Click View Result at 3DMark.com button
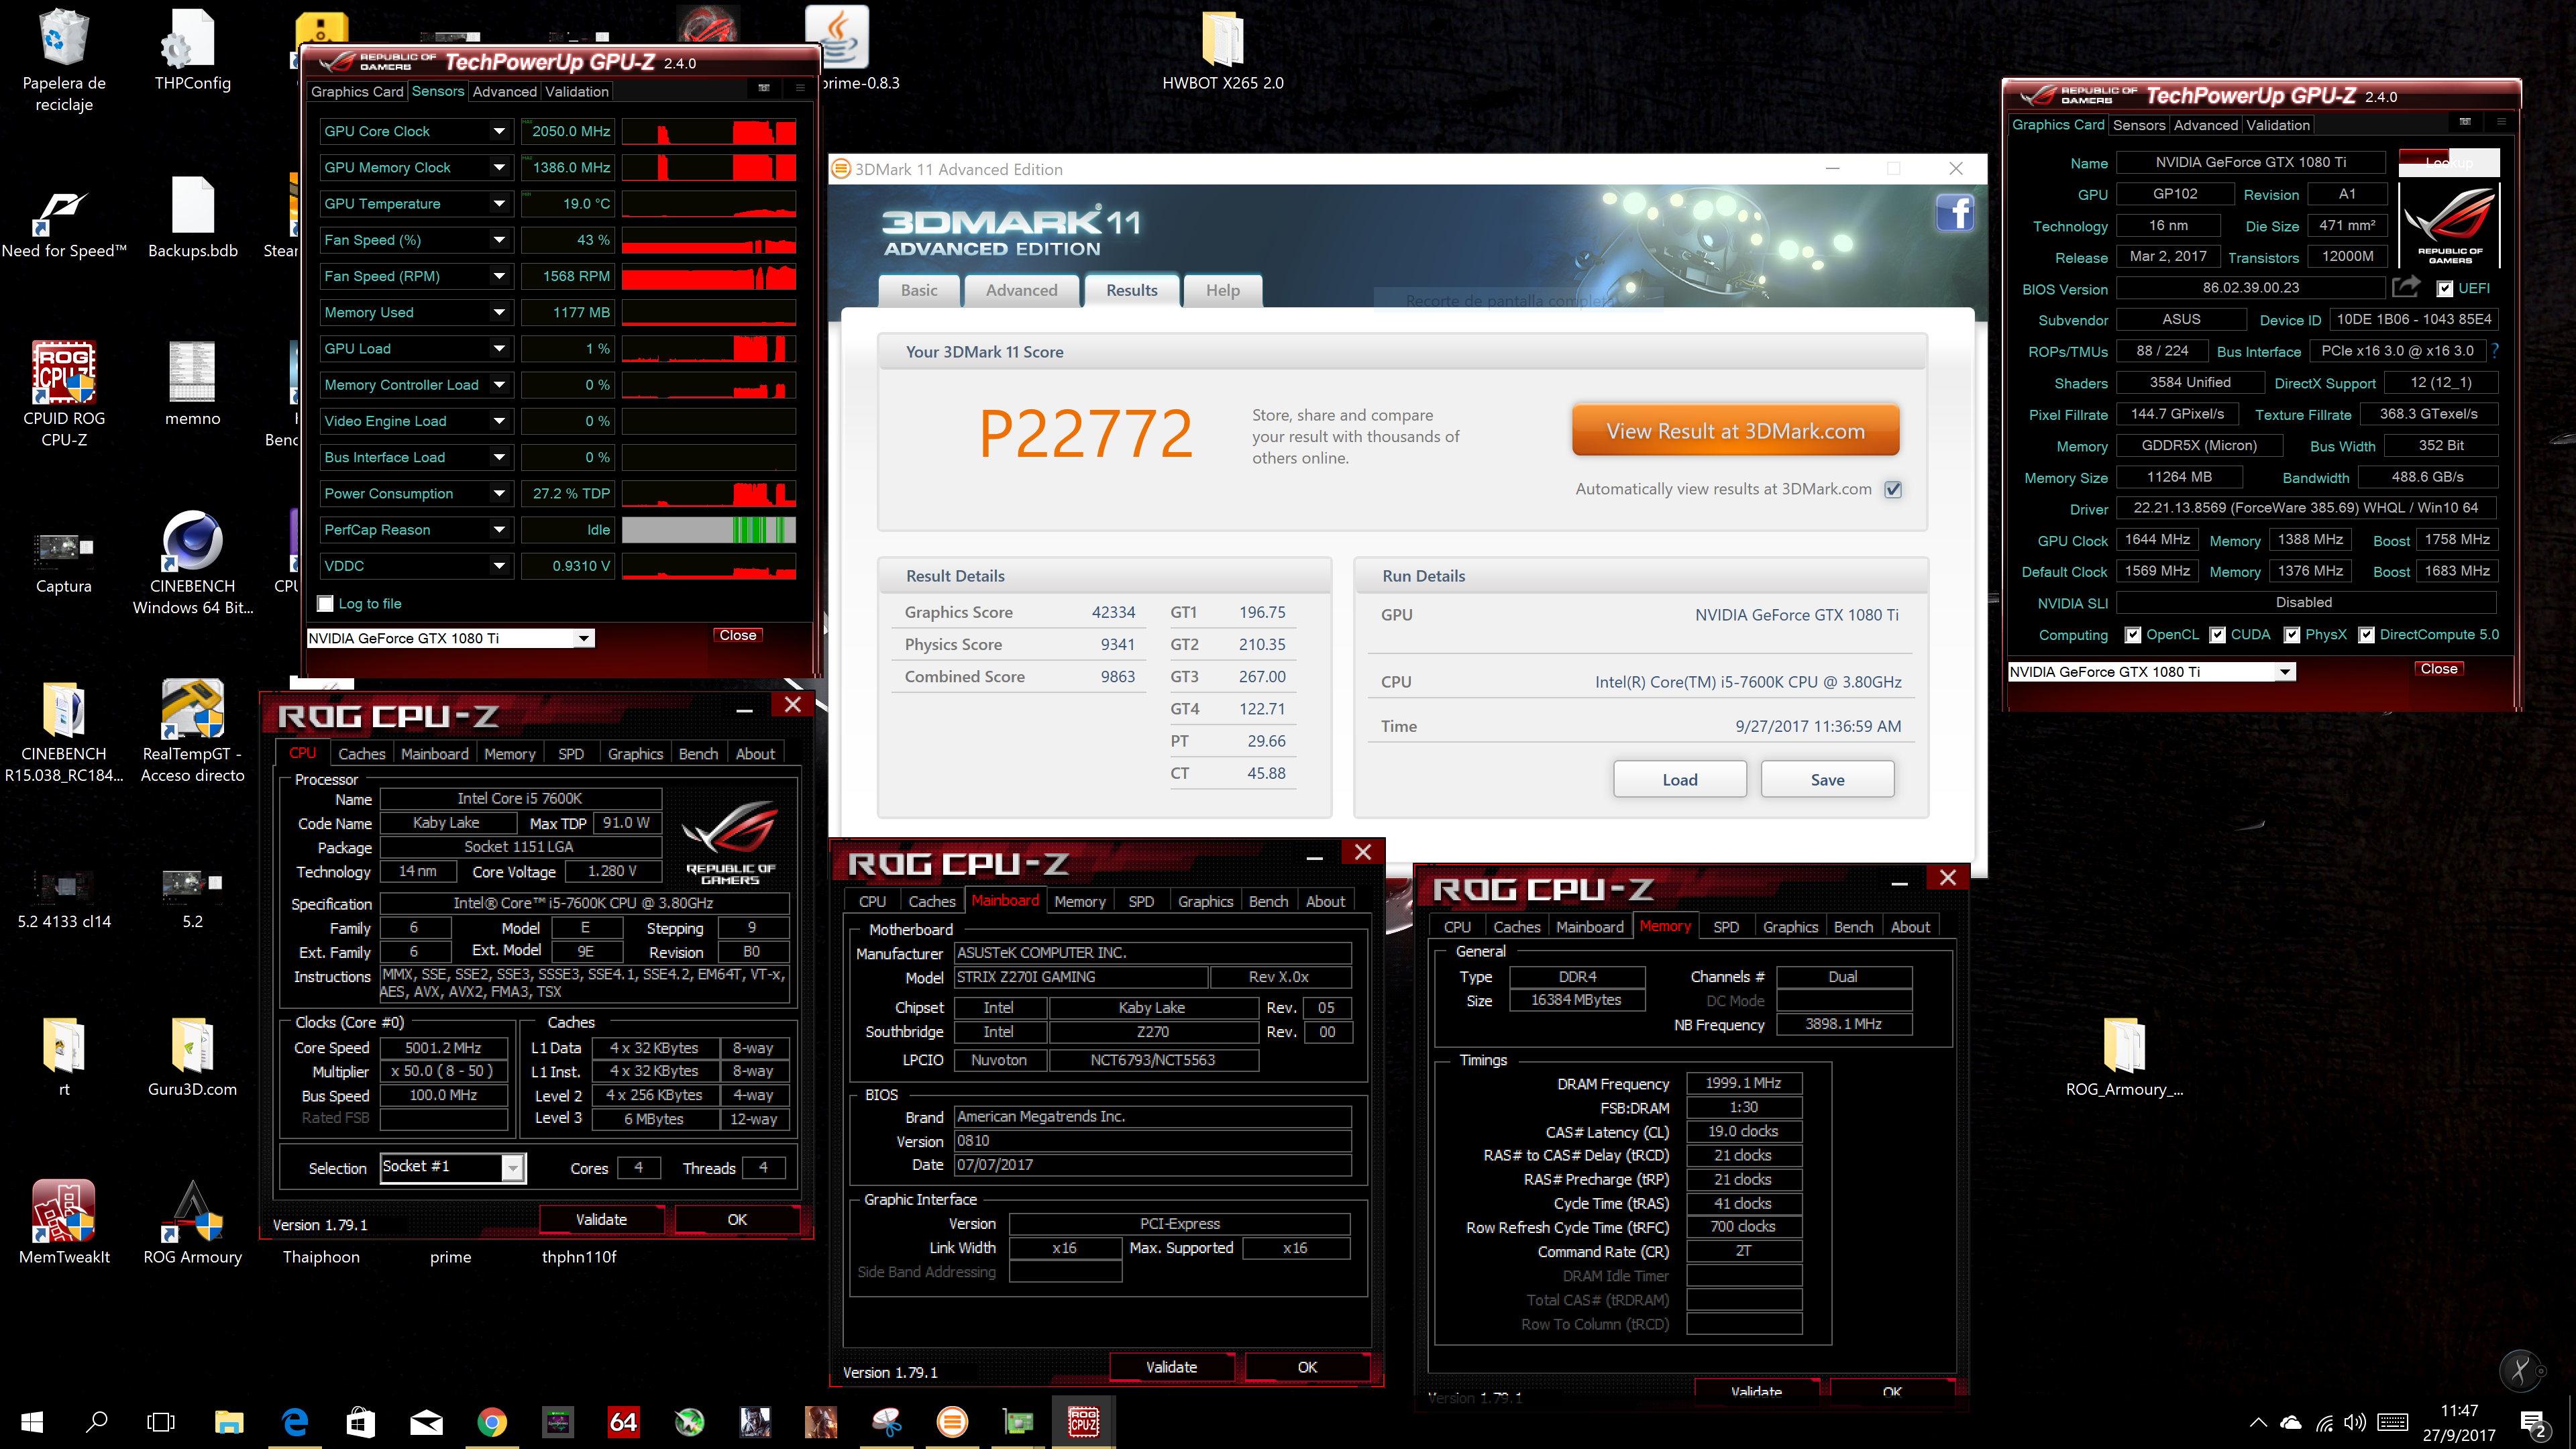Viewport: 2576px width, 1449px height. point(1735,431)
